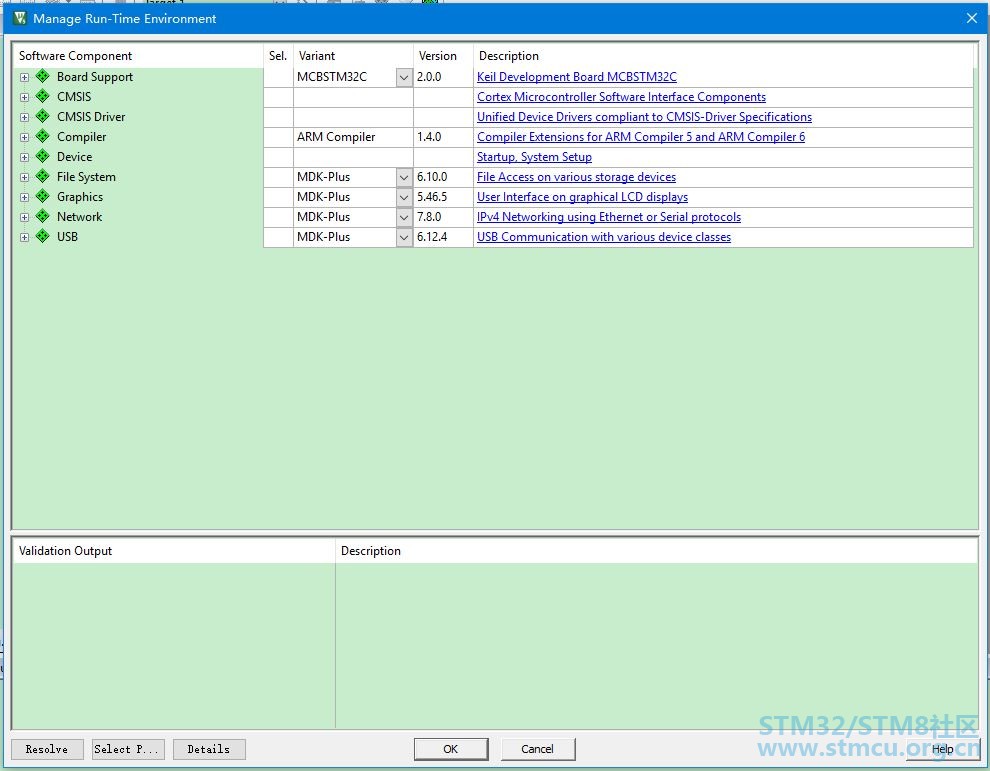Open Cortex Microcontroller Software Interface Components link
The image size is (990, 771).
(x=621, y=97)
